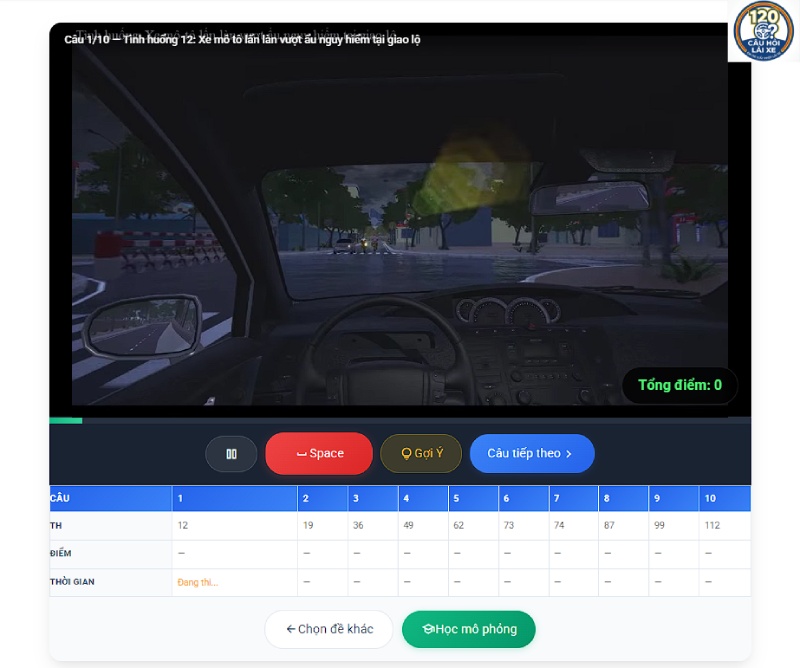This screenshot has height=668, width=800.
Task: Click the ĐIỂM row label
Action: coord(60,553)
